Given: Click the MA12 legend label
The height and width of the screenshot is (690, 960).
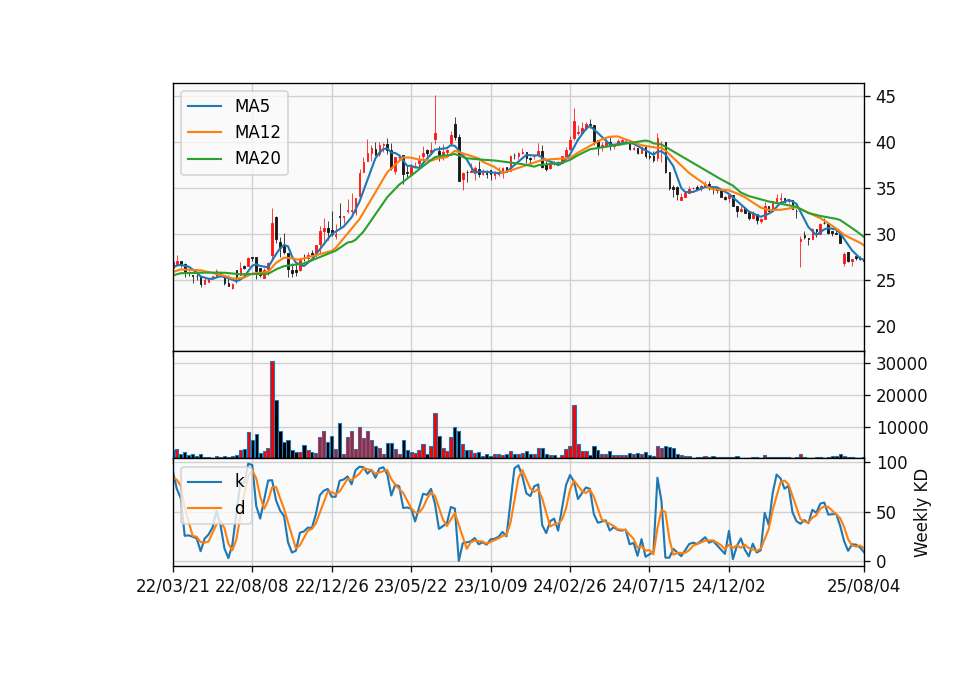Looking at the screenshot, I should (257, 132).
